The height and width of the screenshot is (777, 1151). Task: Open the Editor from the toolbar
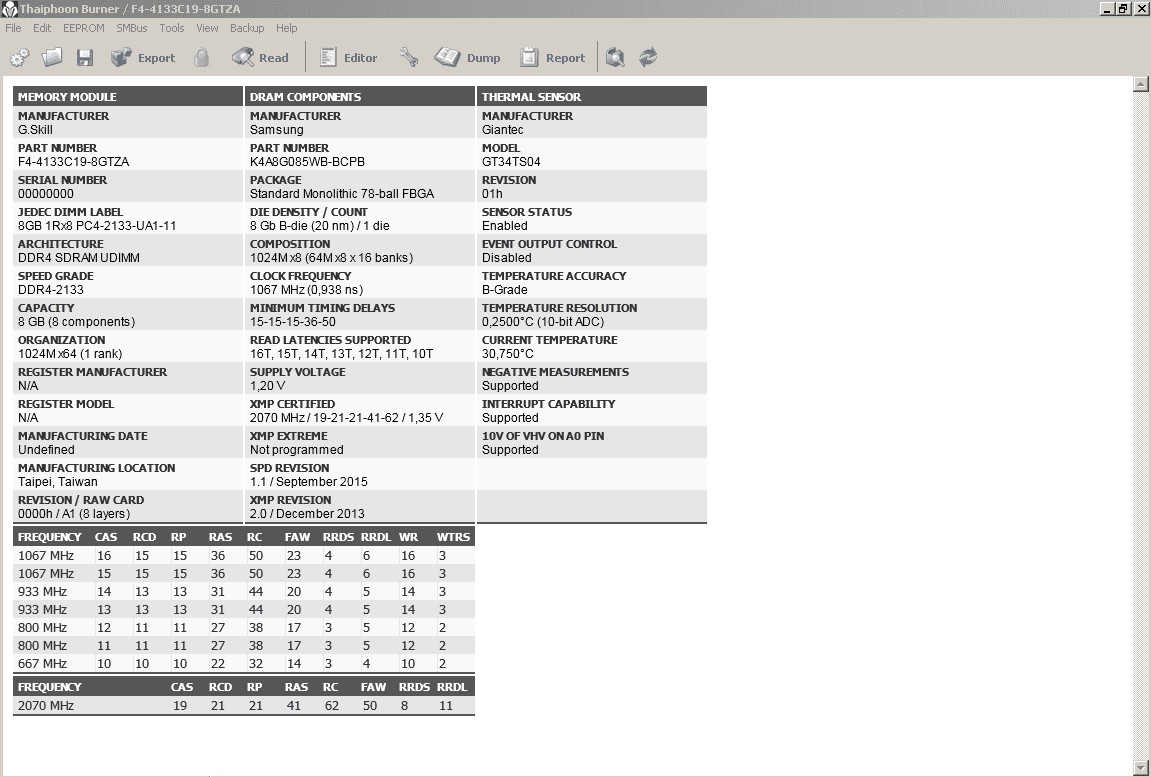[x=349, y=57]
